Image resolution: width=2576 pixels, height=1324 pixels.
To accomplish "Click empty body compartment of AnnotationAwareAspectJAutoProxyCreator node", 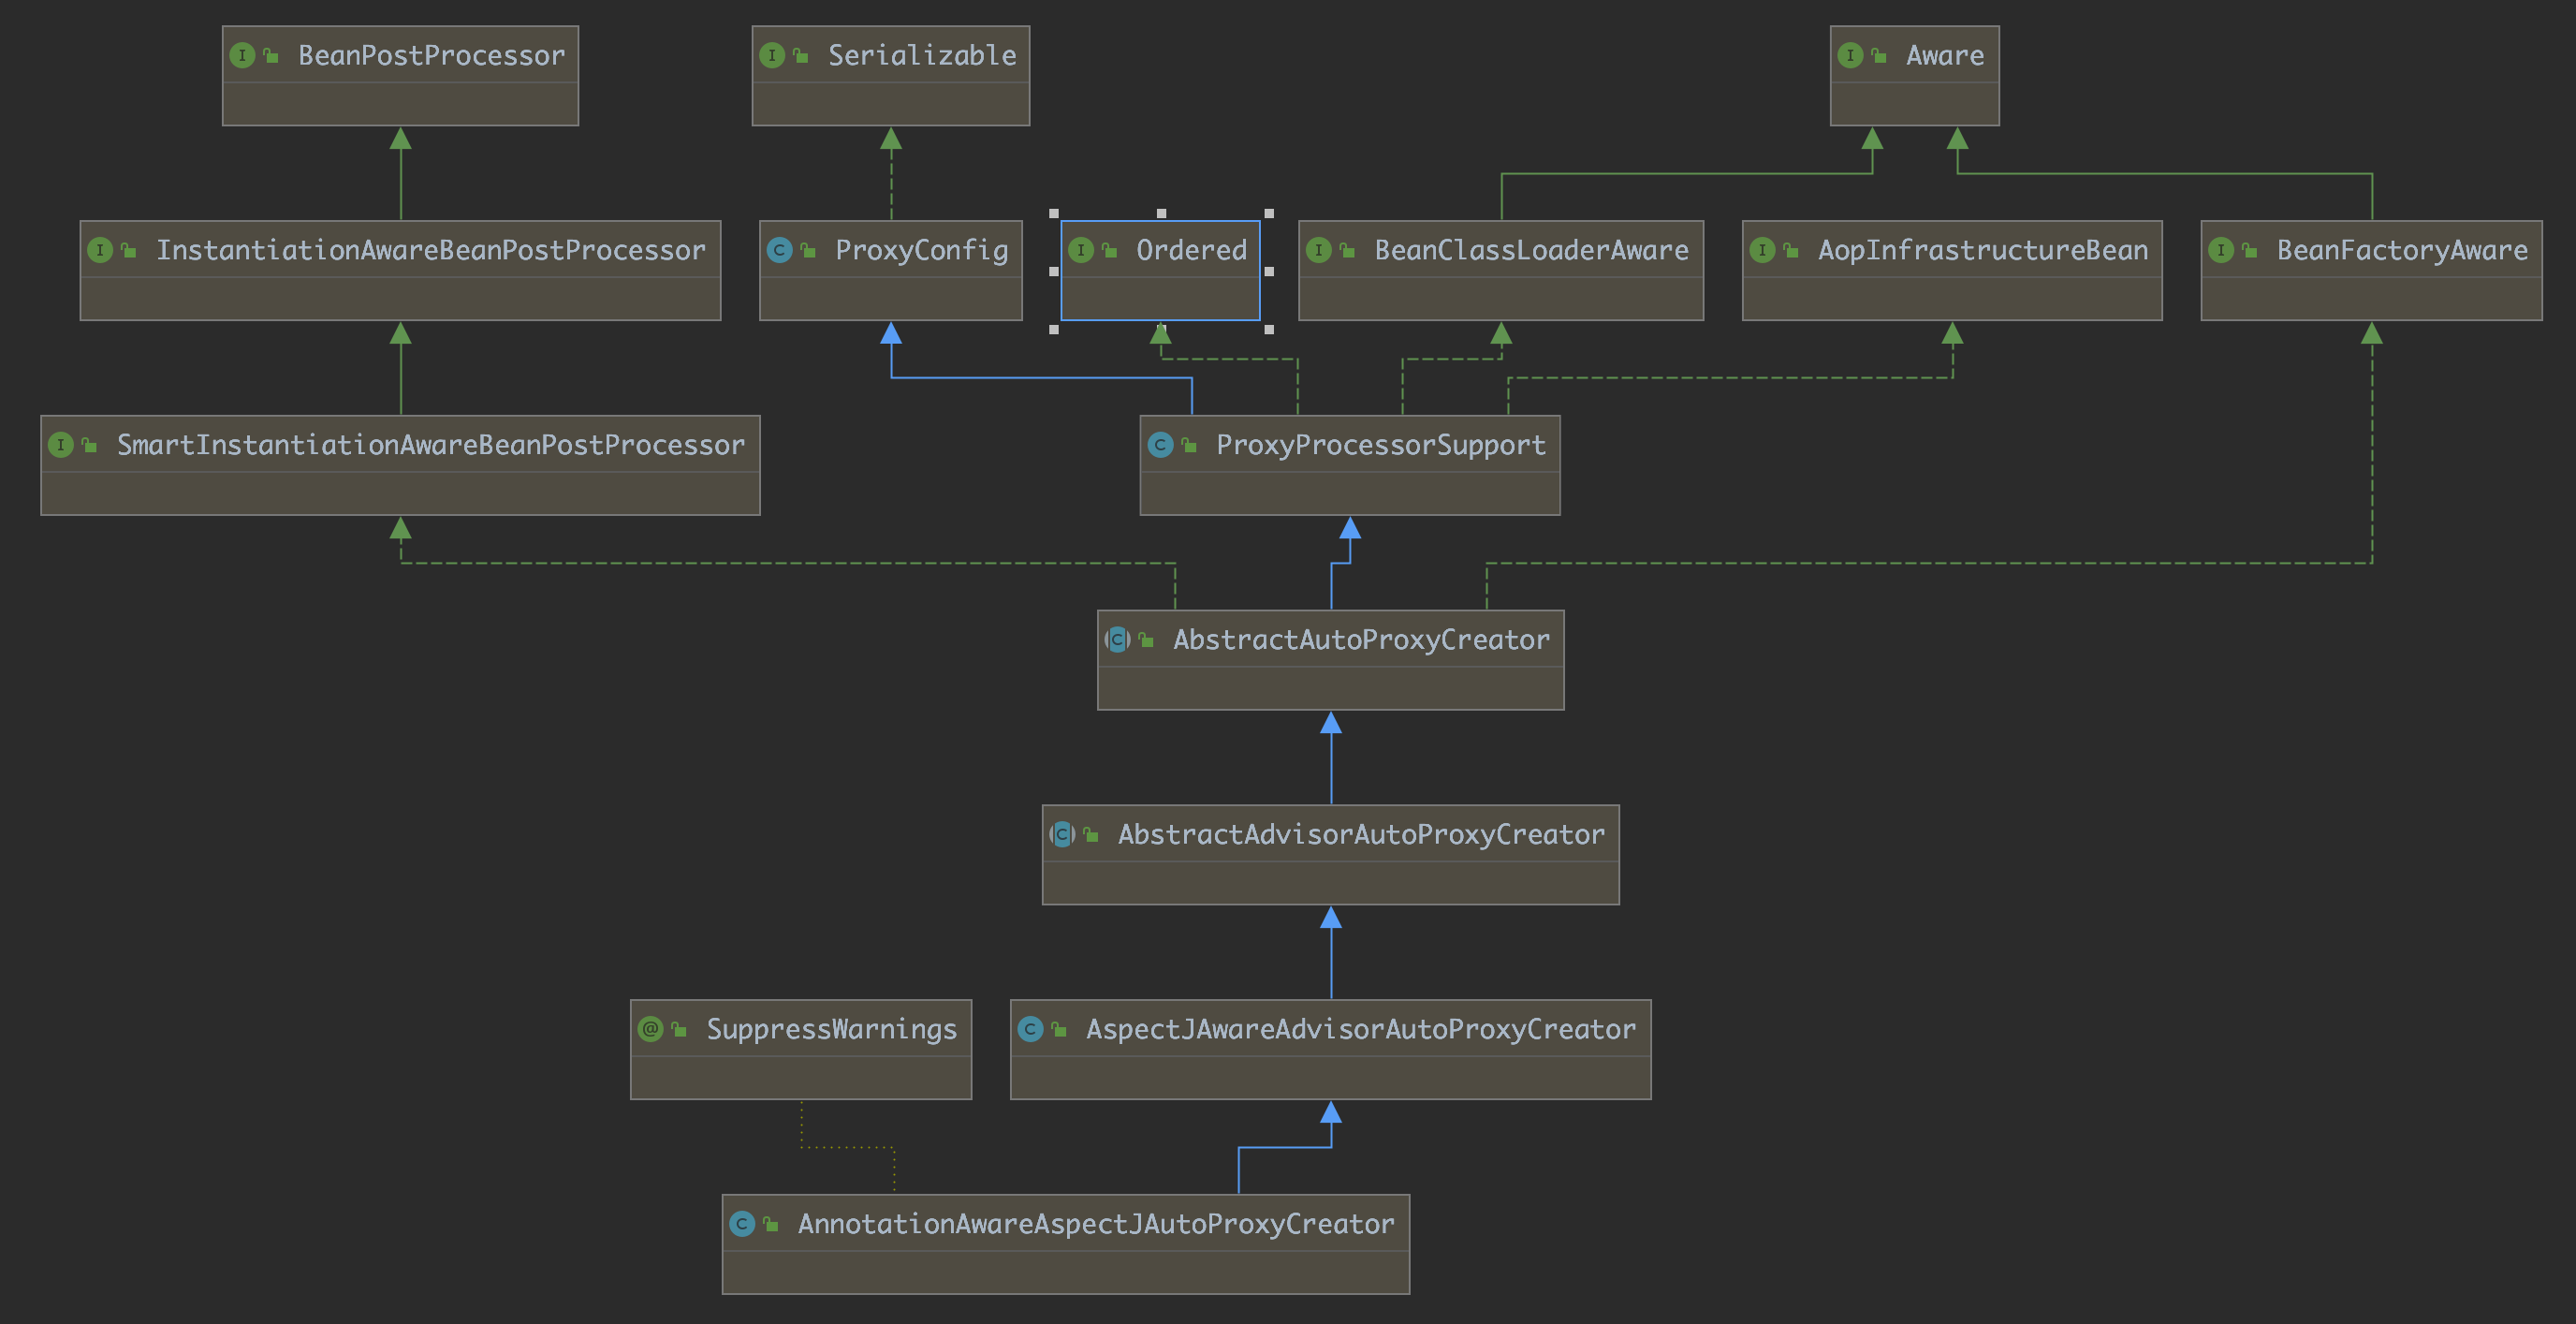I will (1066, 1272).
